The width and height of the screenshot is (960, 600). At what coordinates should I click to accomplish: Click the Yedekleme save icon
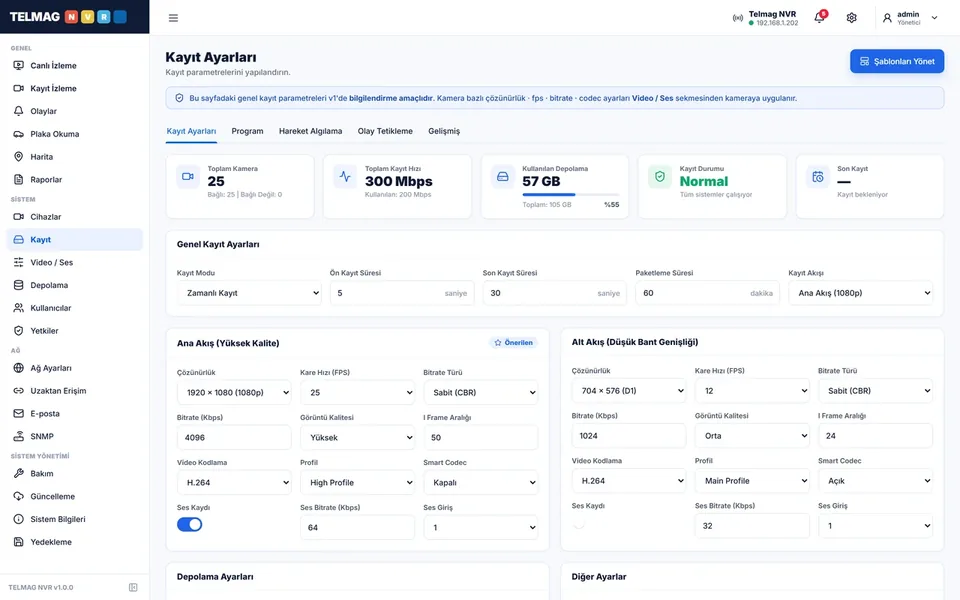tap(18, 542)
